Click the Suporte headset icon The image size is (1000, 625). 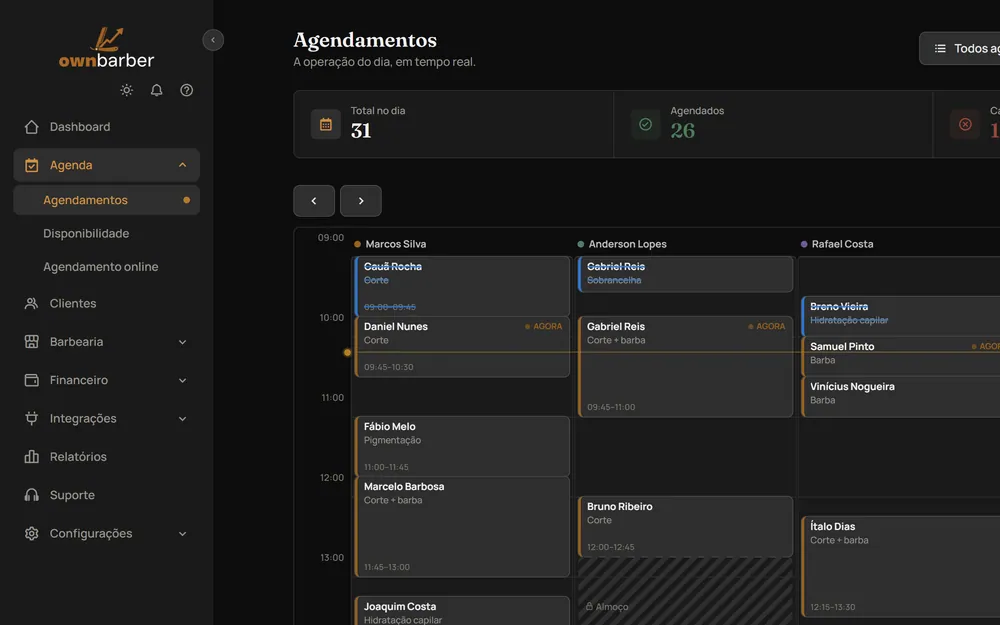tap(31, 495)
